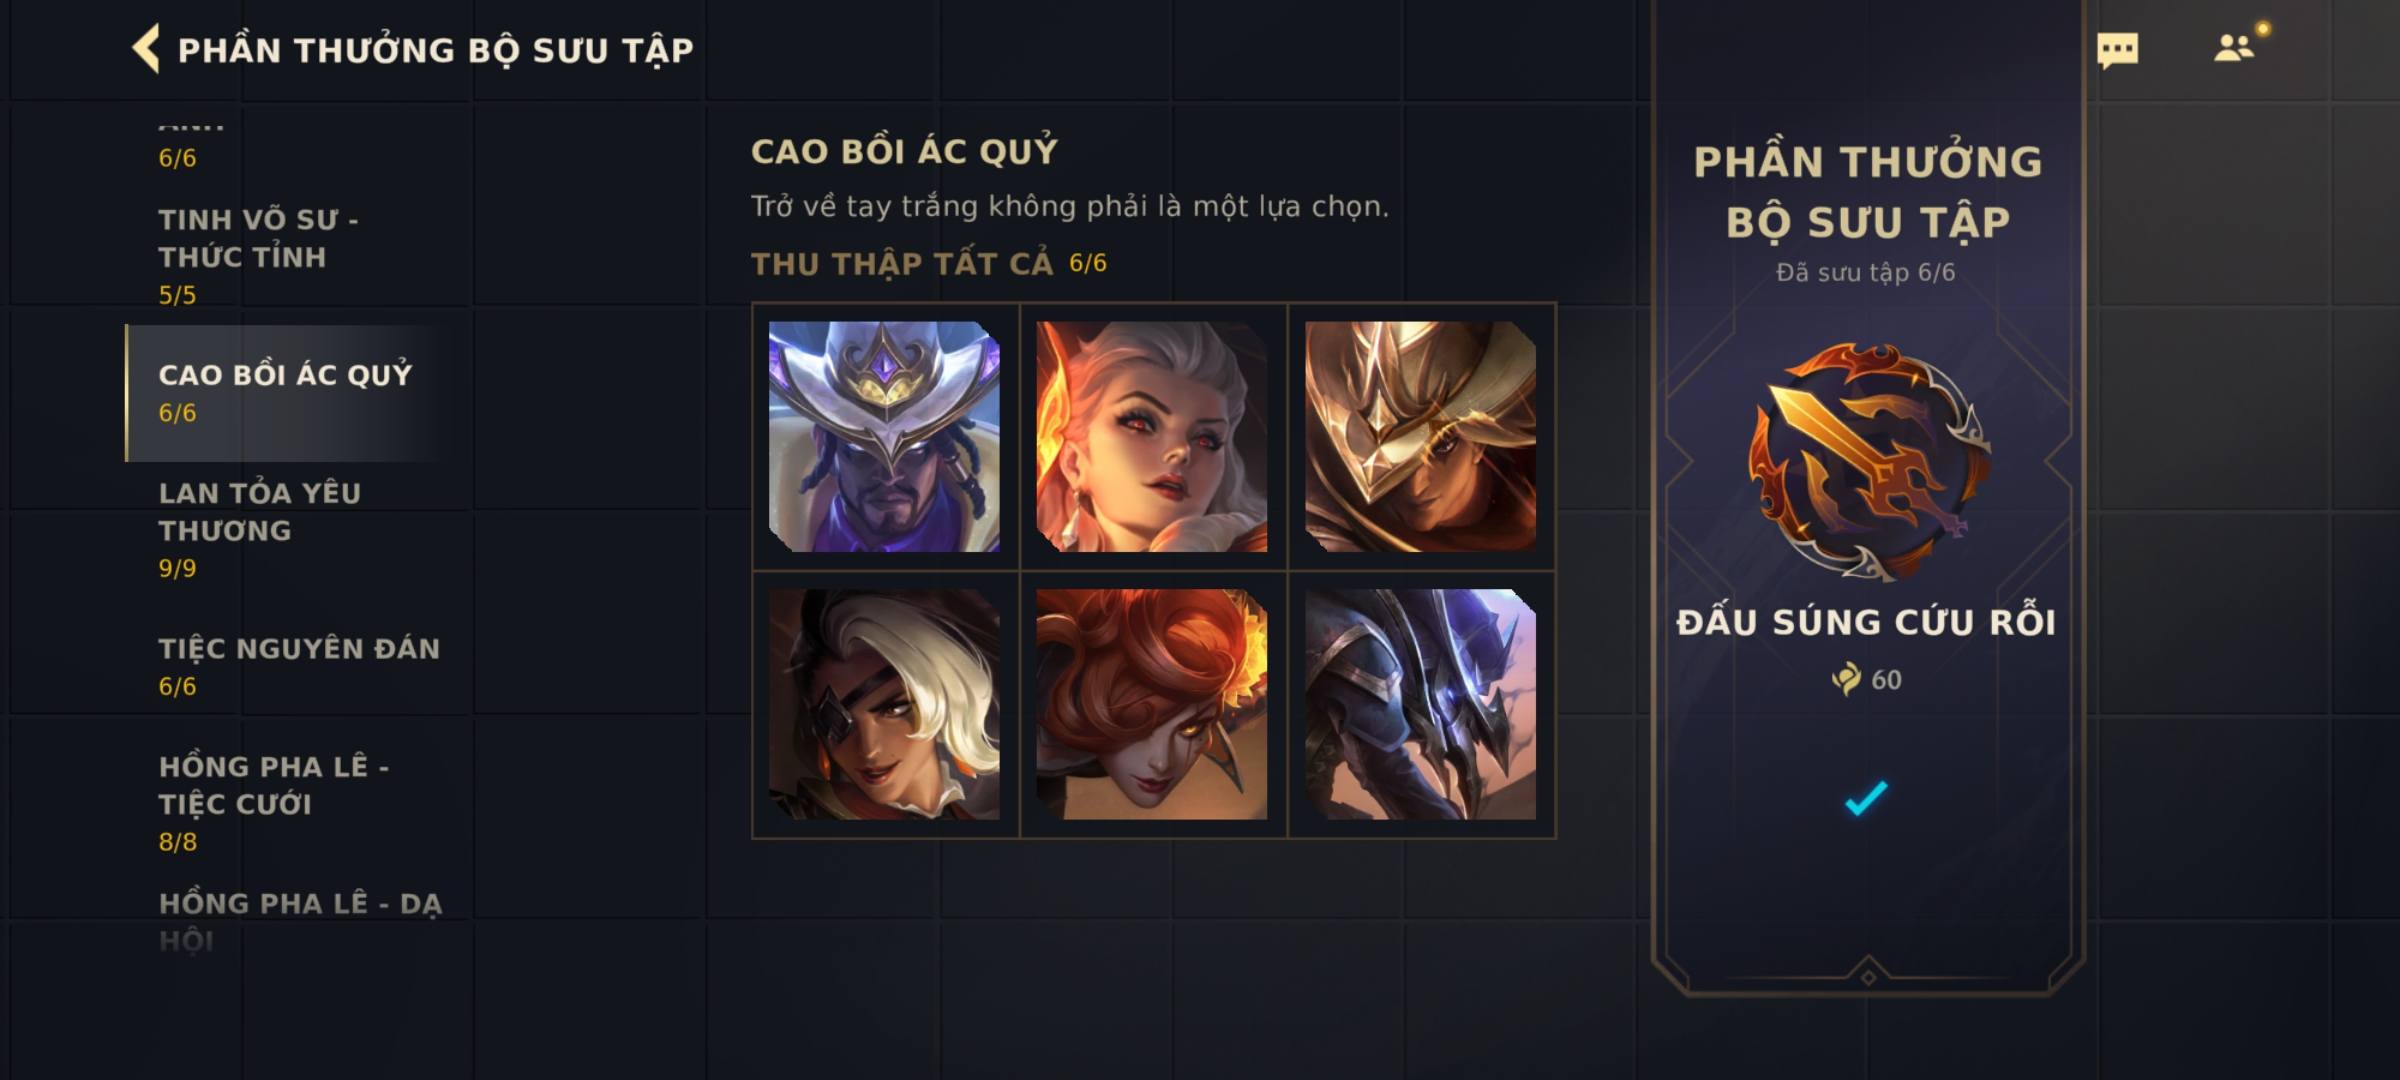Viewport: 2400px width, 1080px height.
Task: Select the golden masked cowboy portrait
Action: pos(1420,436)
